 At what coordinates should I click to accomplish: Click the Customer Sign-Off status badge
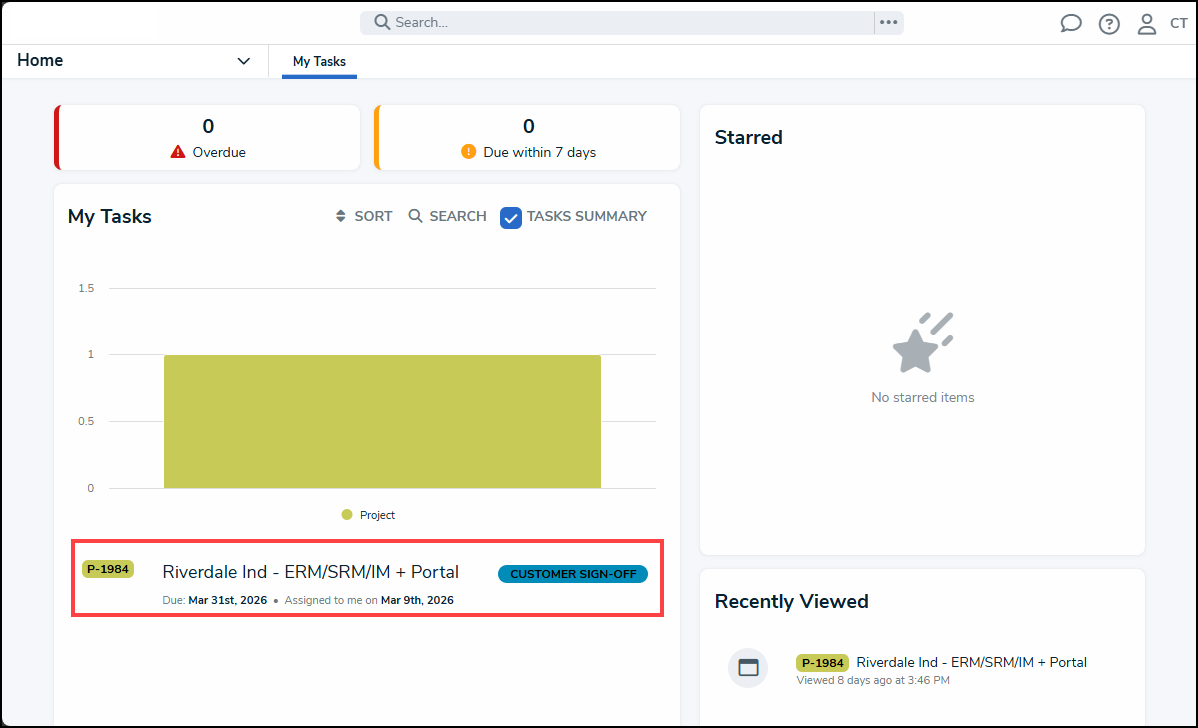point(572,574)
